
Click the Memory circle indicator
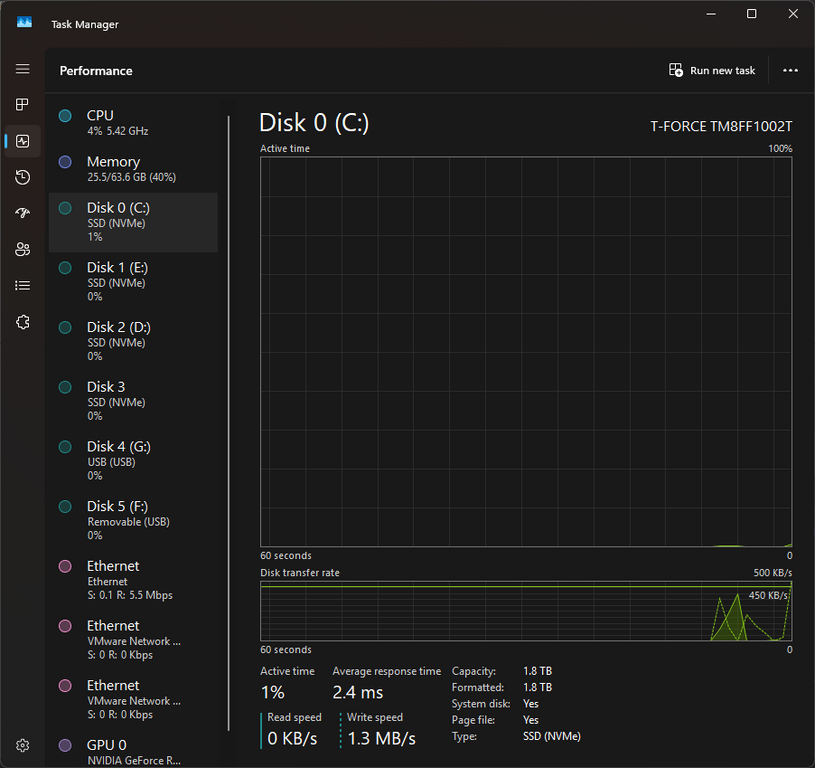(65, 162)
